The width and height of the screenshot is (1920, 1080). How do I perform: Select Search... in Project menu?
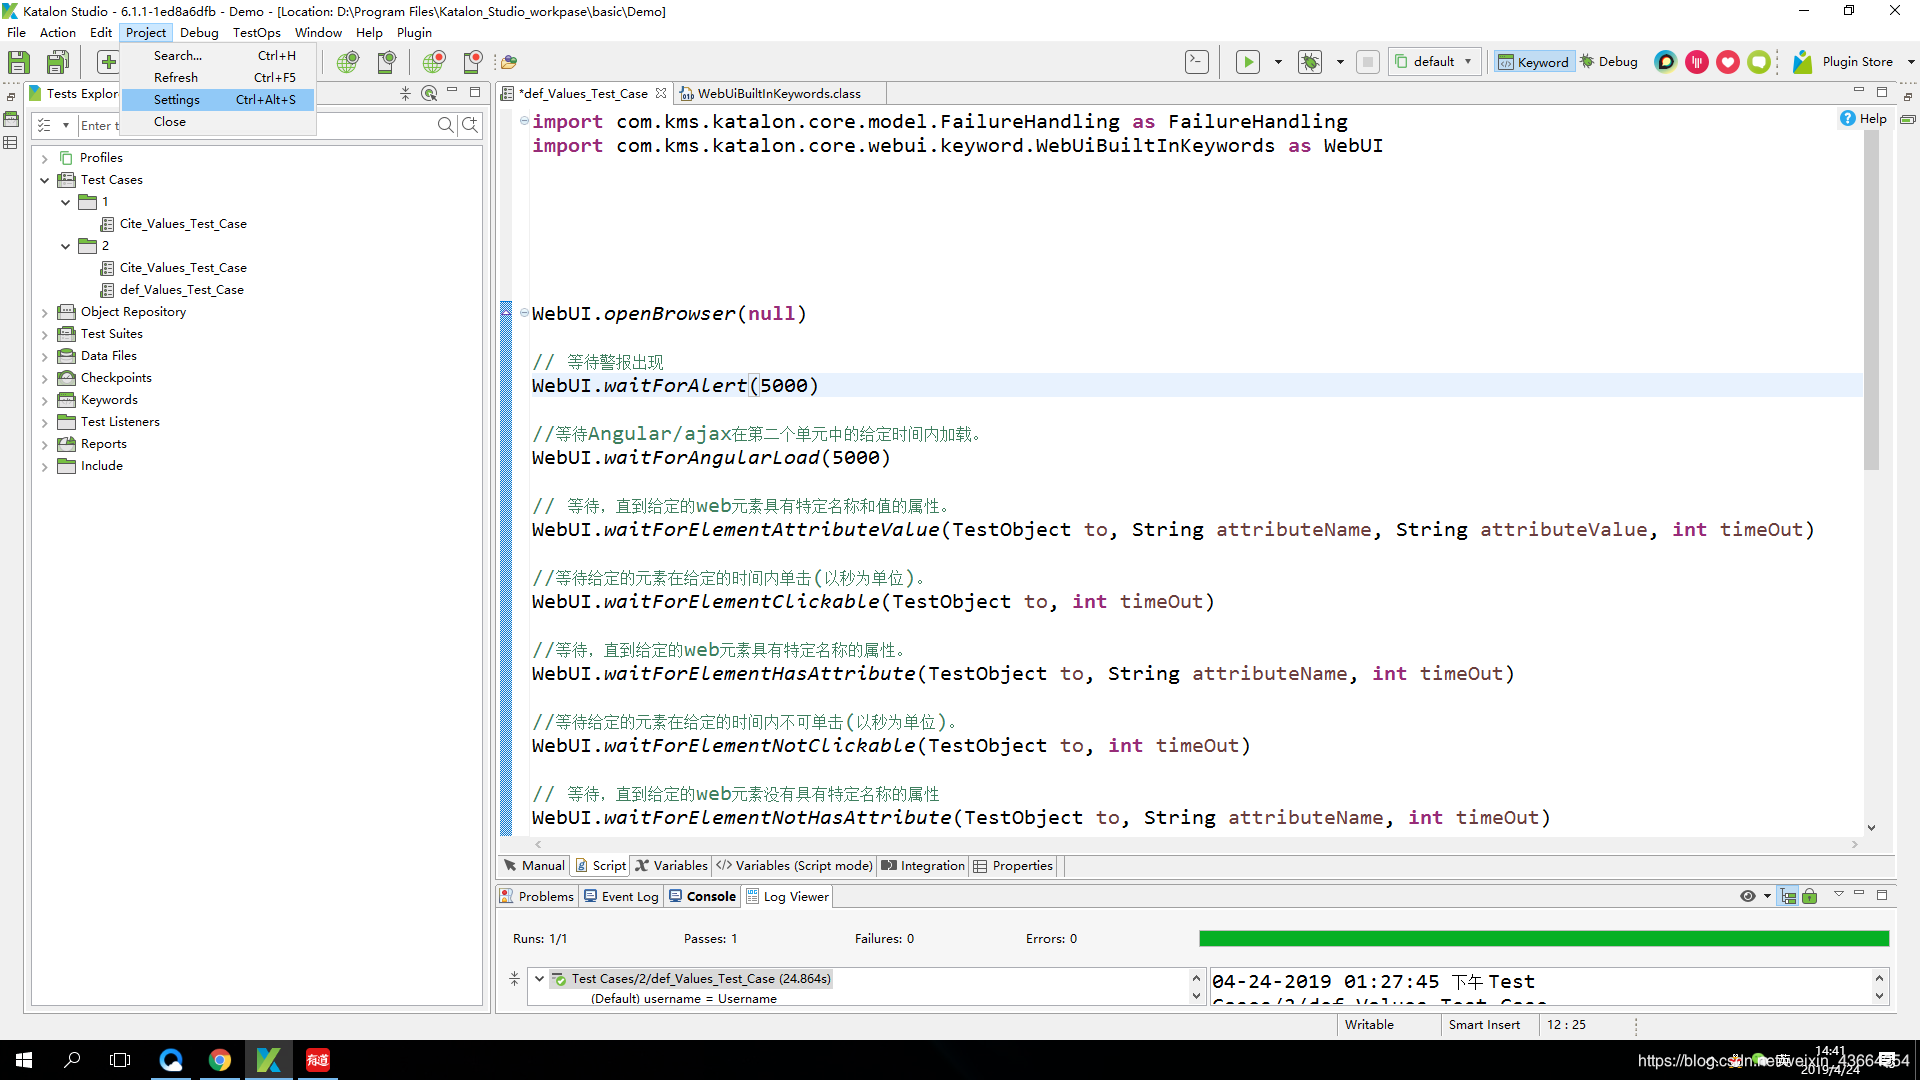(x=218, y=56)
